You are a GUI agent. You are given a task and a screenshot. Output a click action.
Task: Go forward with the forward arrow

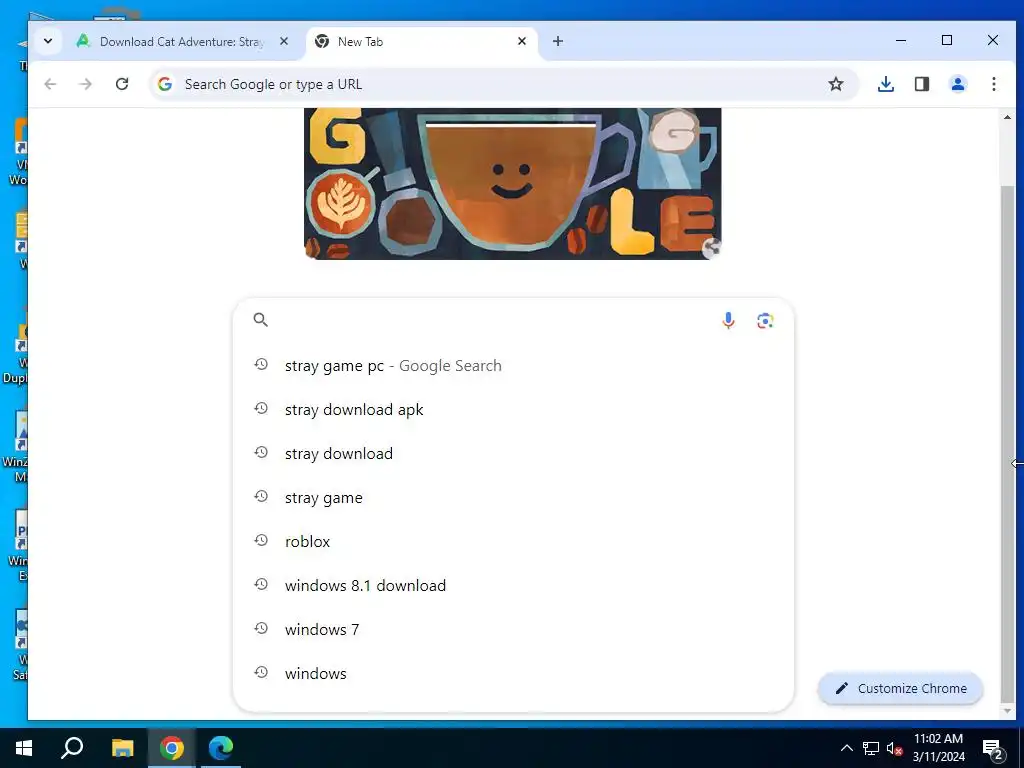tap(86, 84)
